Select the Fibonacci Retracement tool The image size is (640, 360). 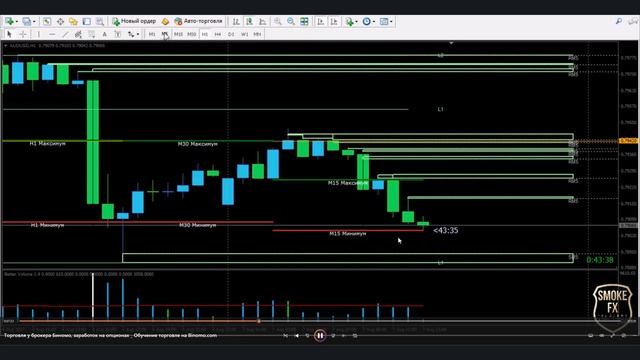click(x=91, y=34)
